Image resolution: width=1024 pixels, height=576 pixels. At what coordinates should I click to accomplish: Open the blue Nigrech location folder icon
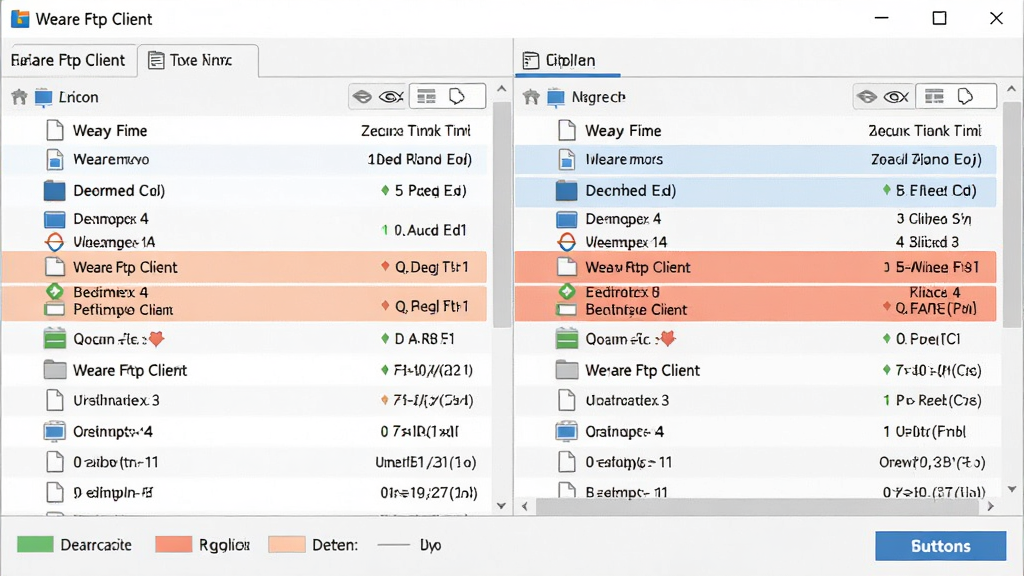(556, 97)
